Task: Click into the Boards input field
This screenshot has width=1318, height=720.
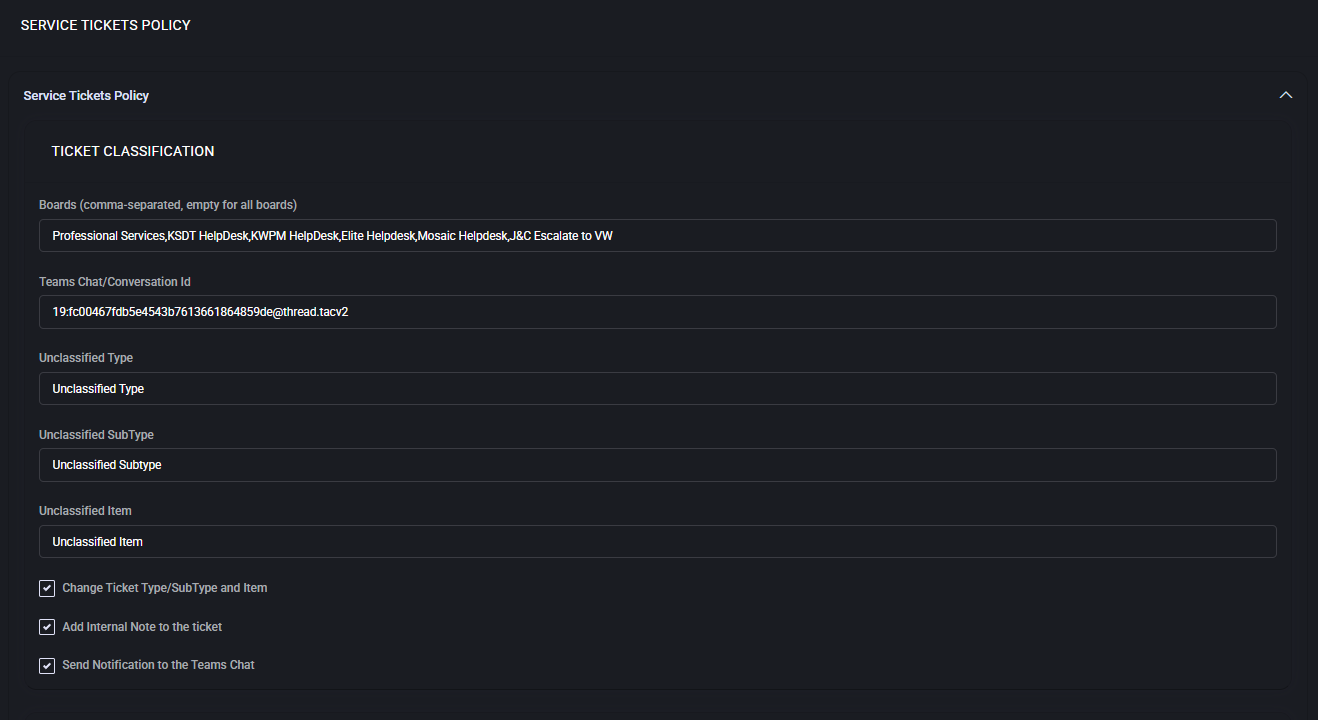Action: pyautogui.click(x=657, y=236)
